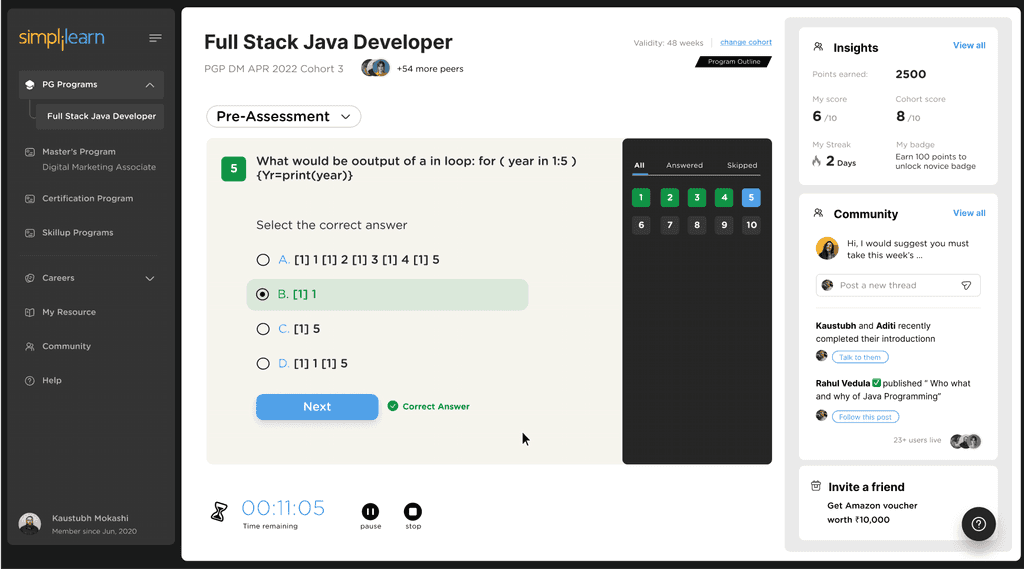Click the Skillup Programs sidebar icon
The height and width of the screenshot is (569, 1024).
pos(29,233)
